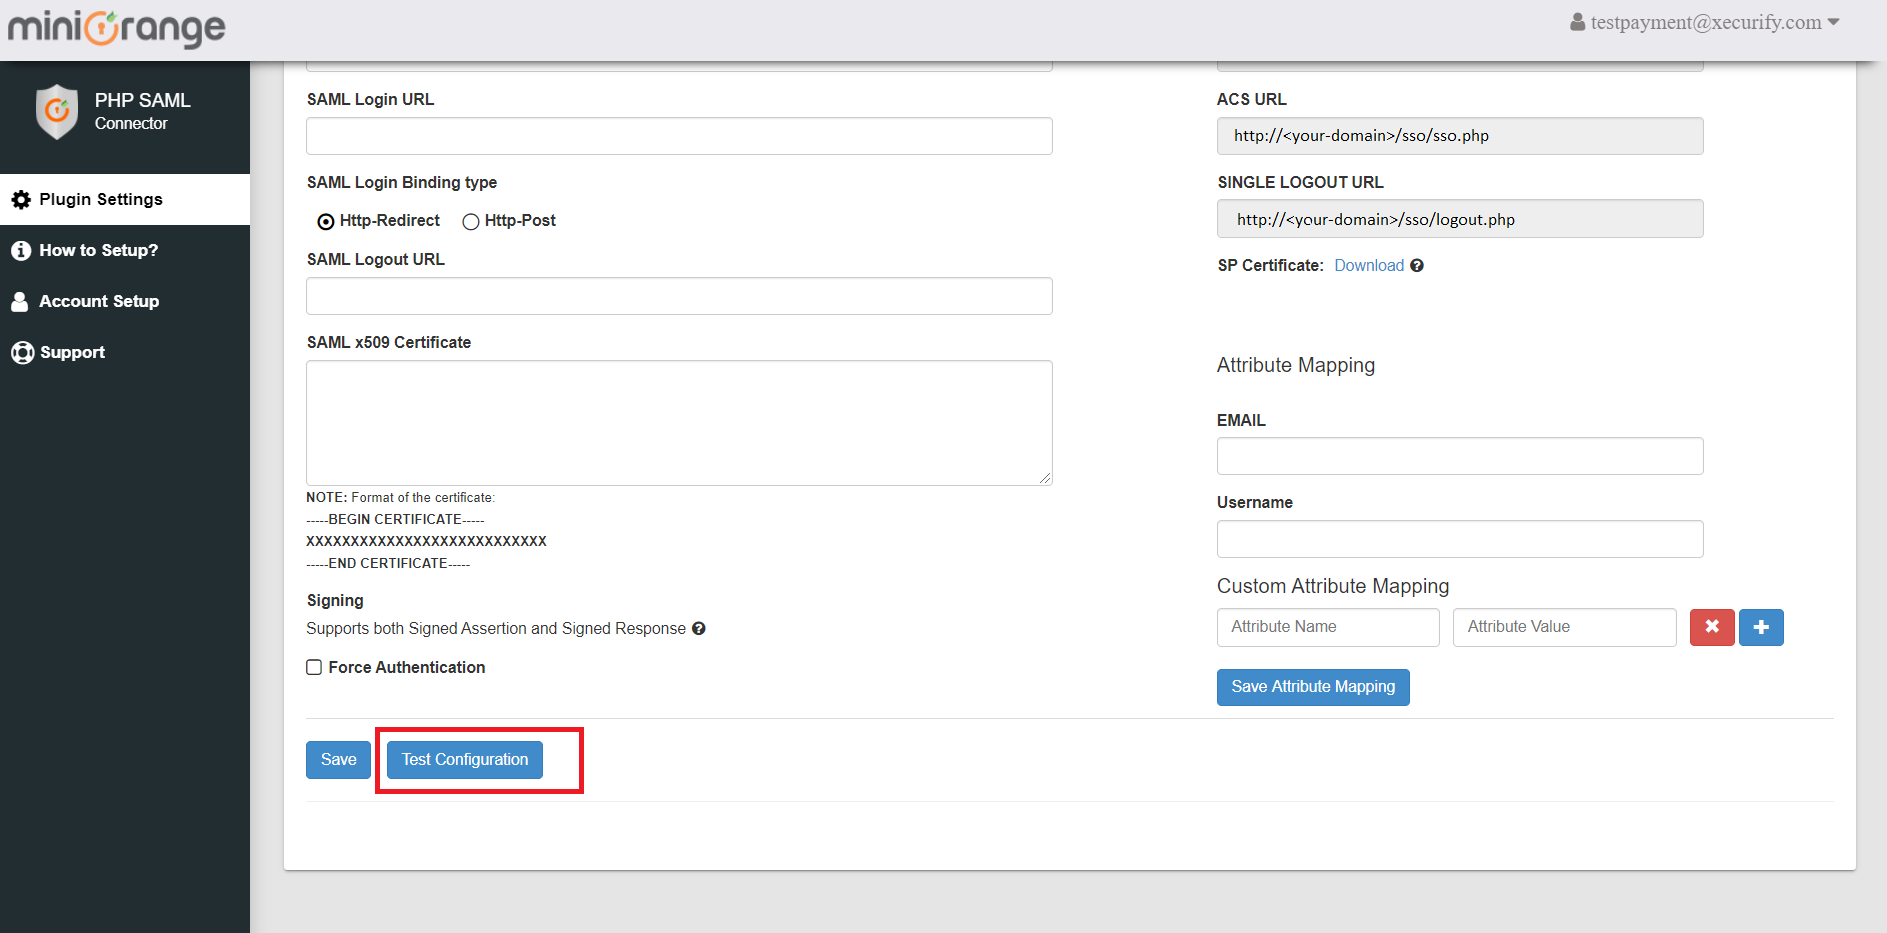
Task: Click the -----END CERTIFICATE----- note text
Action: coord(388,564)
